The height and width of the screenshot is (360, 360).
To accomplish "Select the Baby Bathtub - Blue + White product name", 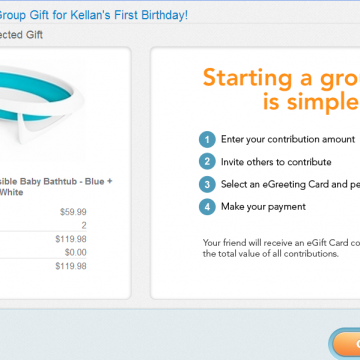I will 56,187.
